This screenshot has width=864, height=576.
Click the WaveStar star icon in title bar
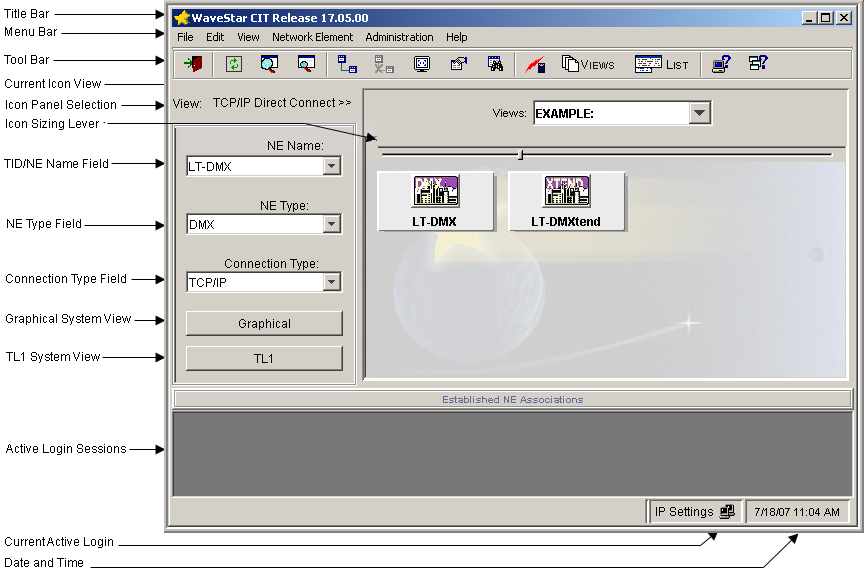(182, 18)
